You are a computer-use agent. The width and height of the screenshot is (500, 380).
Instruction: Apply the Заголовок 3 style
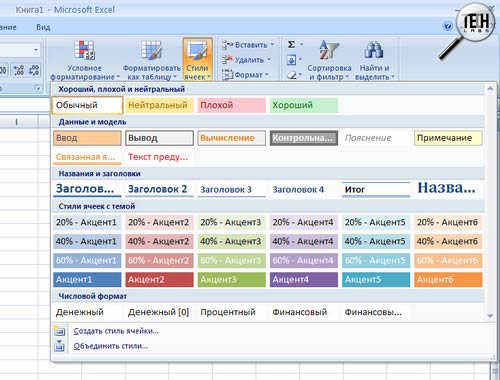pyautogui.click(x=232, y=189)
